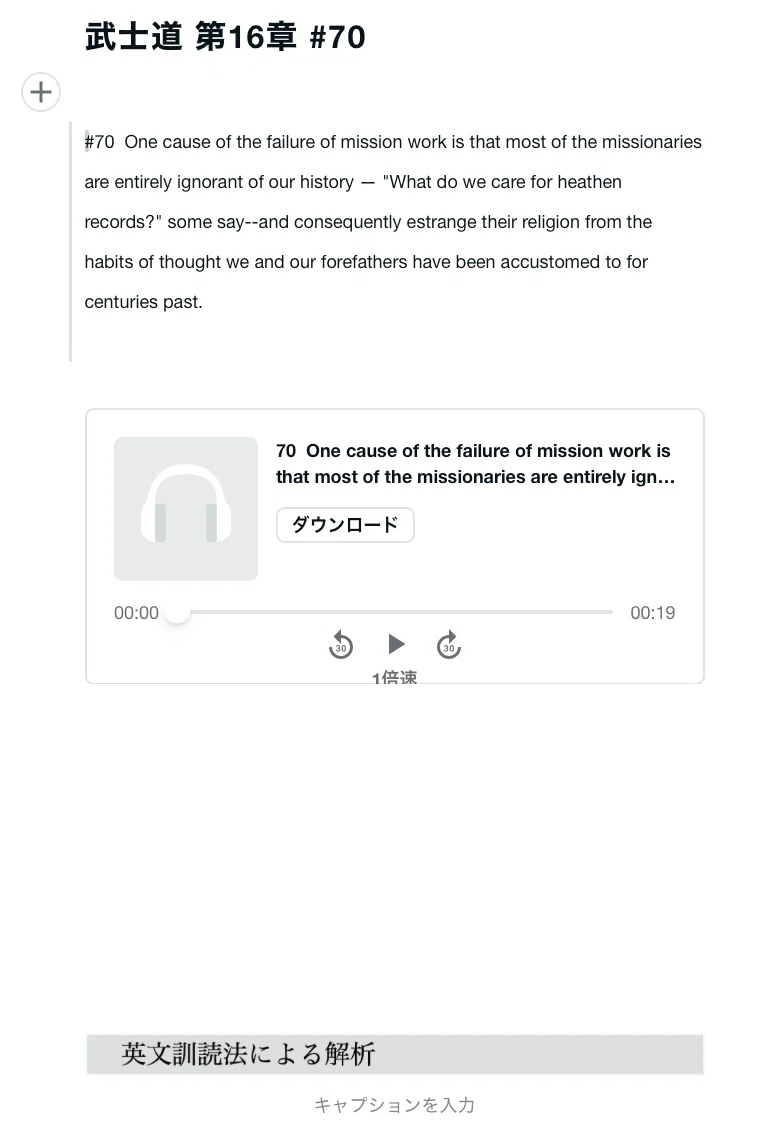This screenshot has height=1142, width=762.
Task: Skip audio forward 30 seconds
Action: pos(449,645)
